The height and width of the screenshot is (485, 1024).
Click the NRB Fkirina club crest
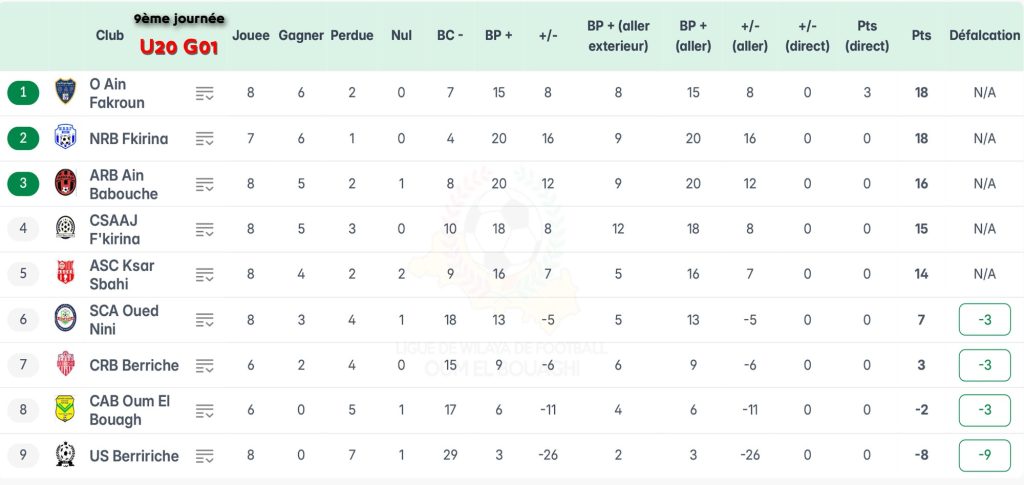[66, 138]
